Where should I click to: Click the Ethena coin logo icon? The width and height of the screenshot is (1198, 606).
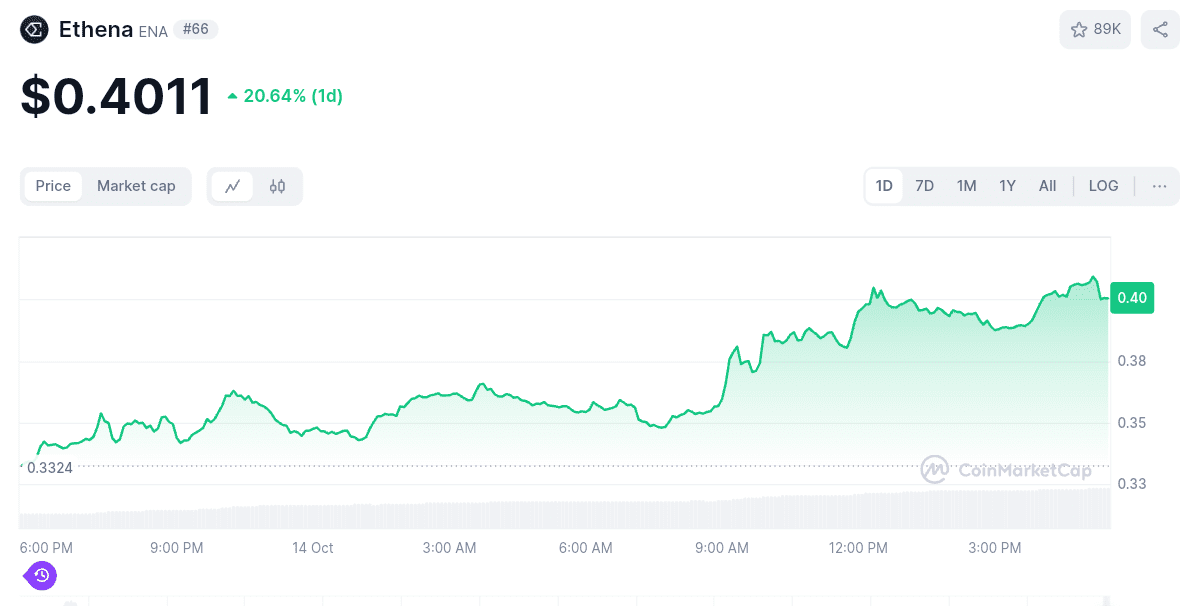(x=33, y=29)
